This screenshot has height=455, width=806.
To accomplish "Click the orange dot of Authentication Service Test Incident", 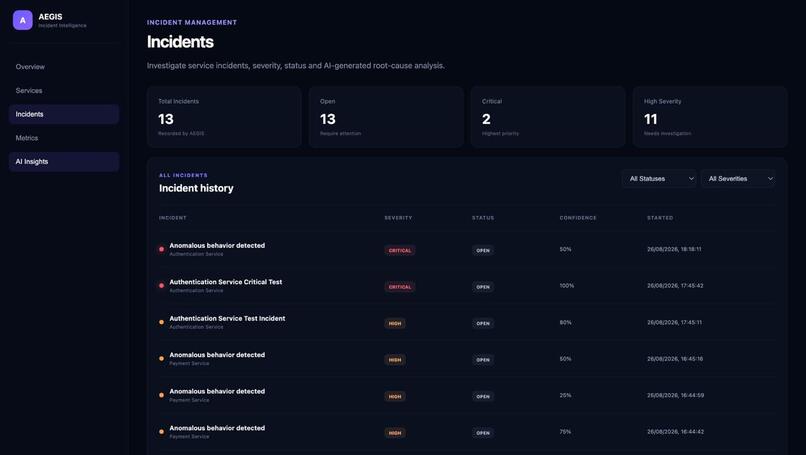I will click(x=161, y=322).
